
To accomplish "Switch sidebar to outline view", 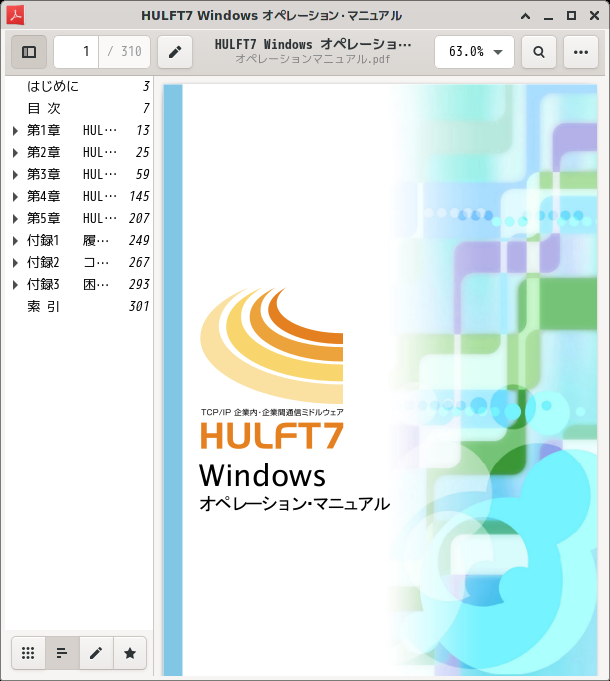I will [x=62, y=653].
